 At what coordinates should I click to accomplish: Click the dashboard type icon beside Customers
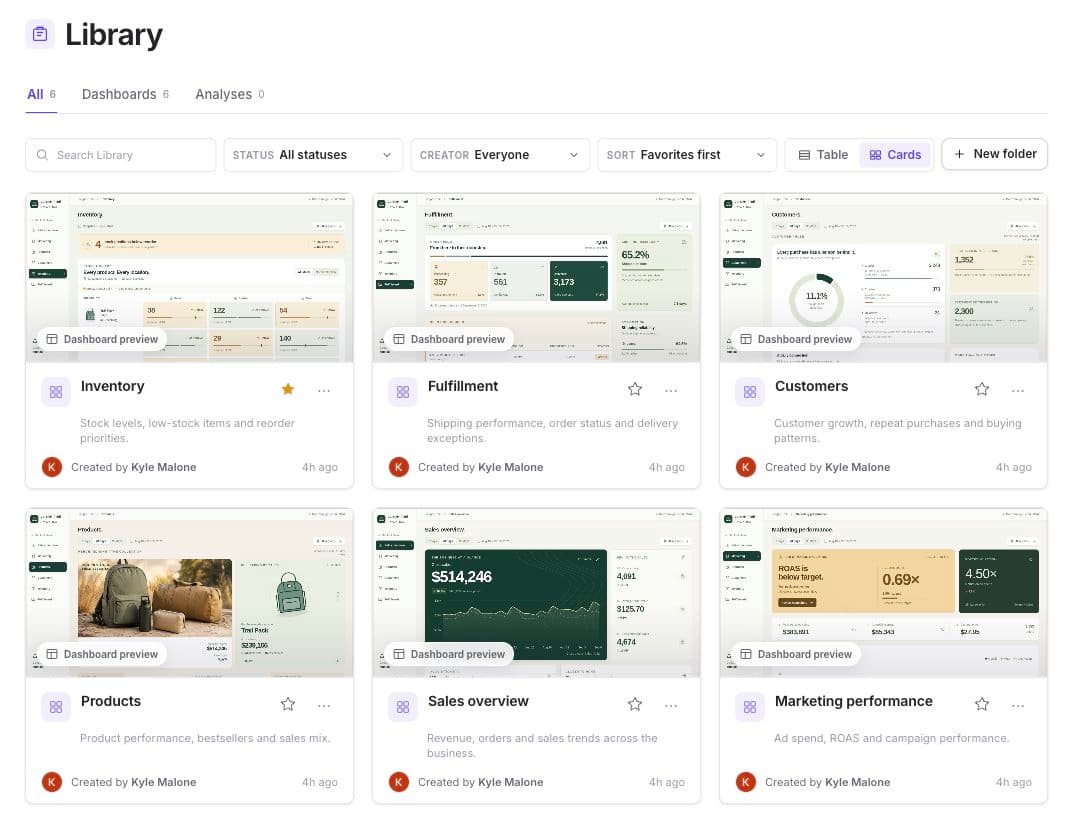point(750,392)
